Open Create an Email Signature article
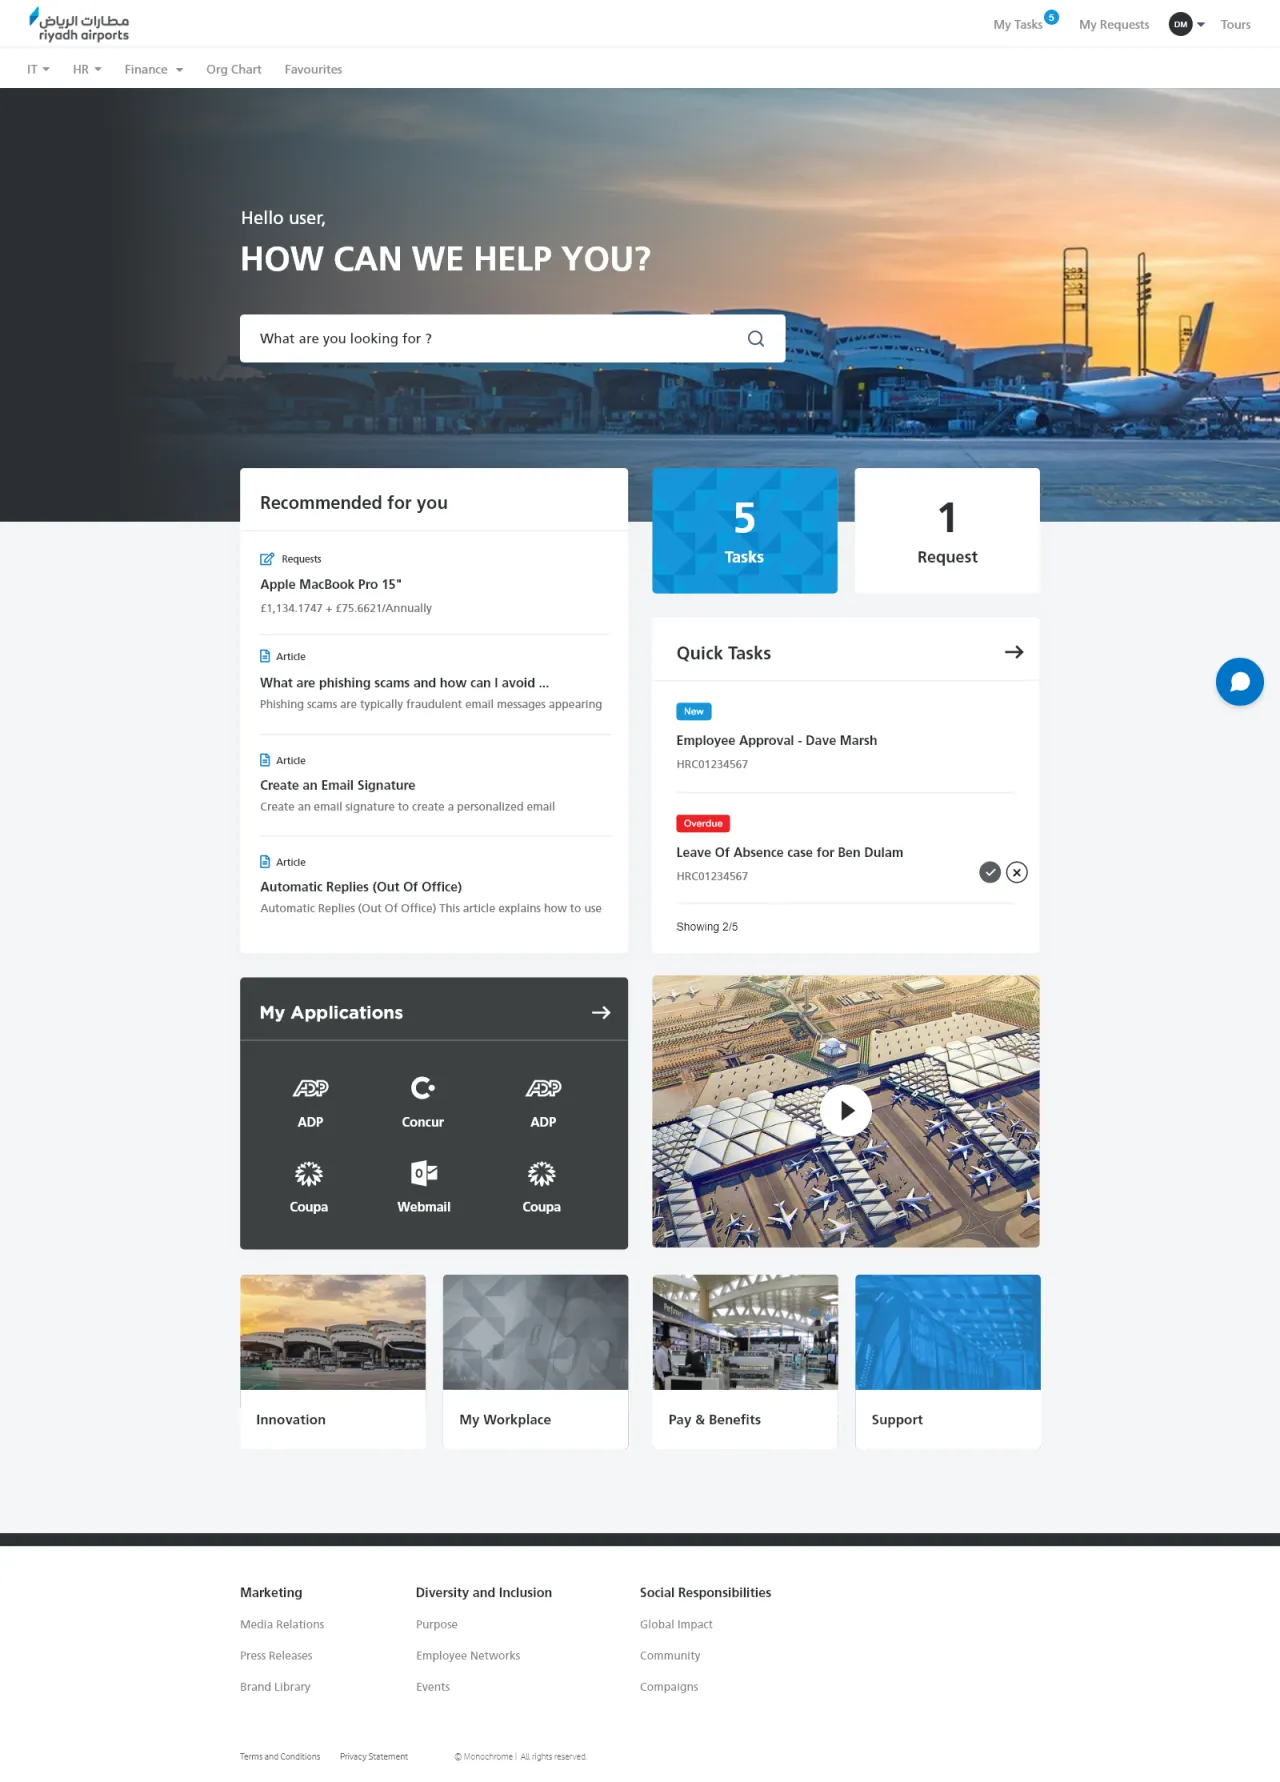The image size is (1280, 1782). coord(338,786)
